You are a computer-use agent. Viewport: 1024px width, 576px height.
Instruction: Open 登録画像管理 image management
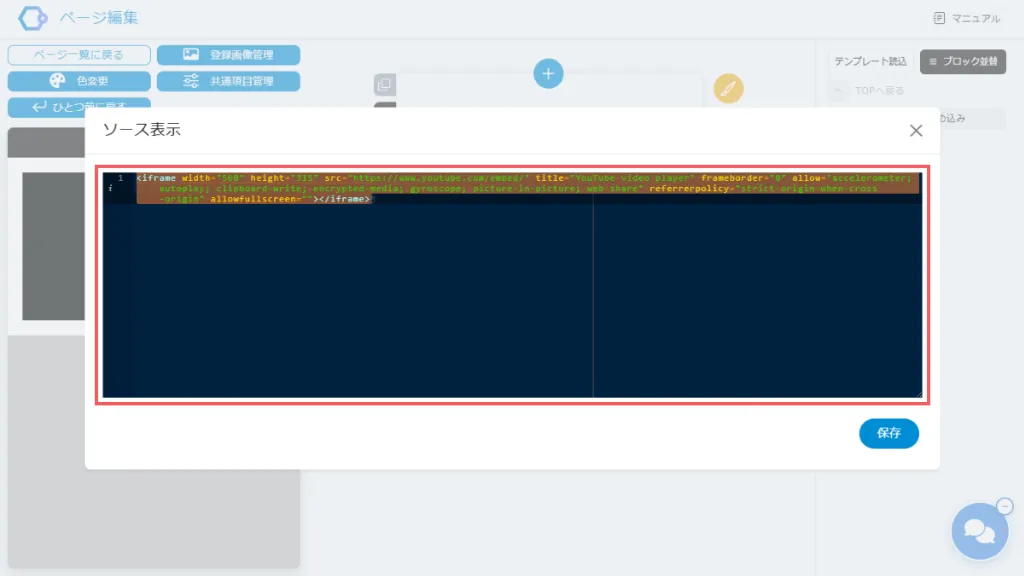coord(228,55)
